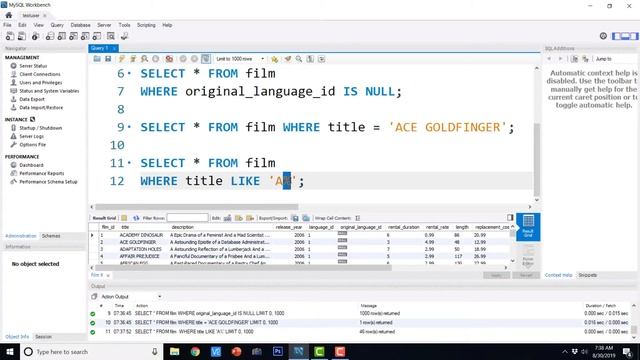Click the Windows Start button
The width and height of the screenshot is (640, 360).
click(x=10, y=351)
